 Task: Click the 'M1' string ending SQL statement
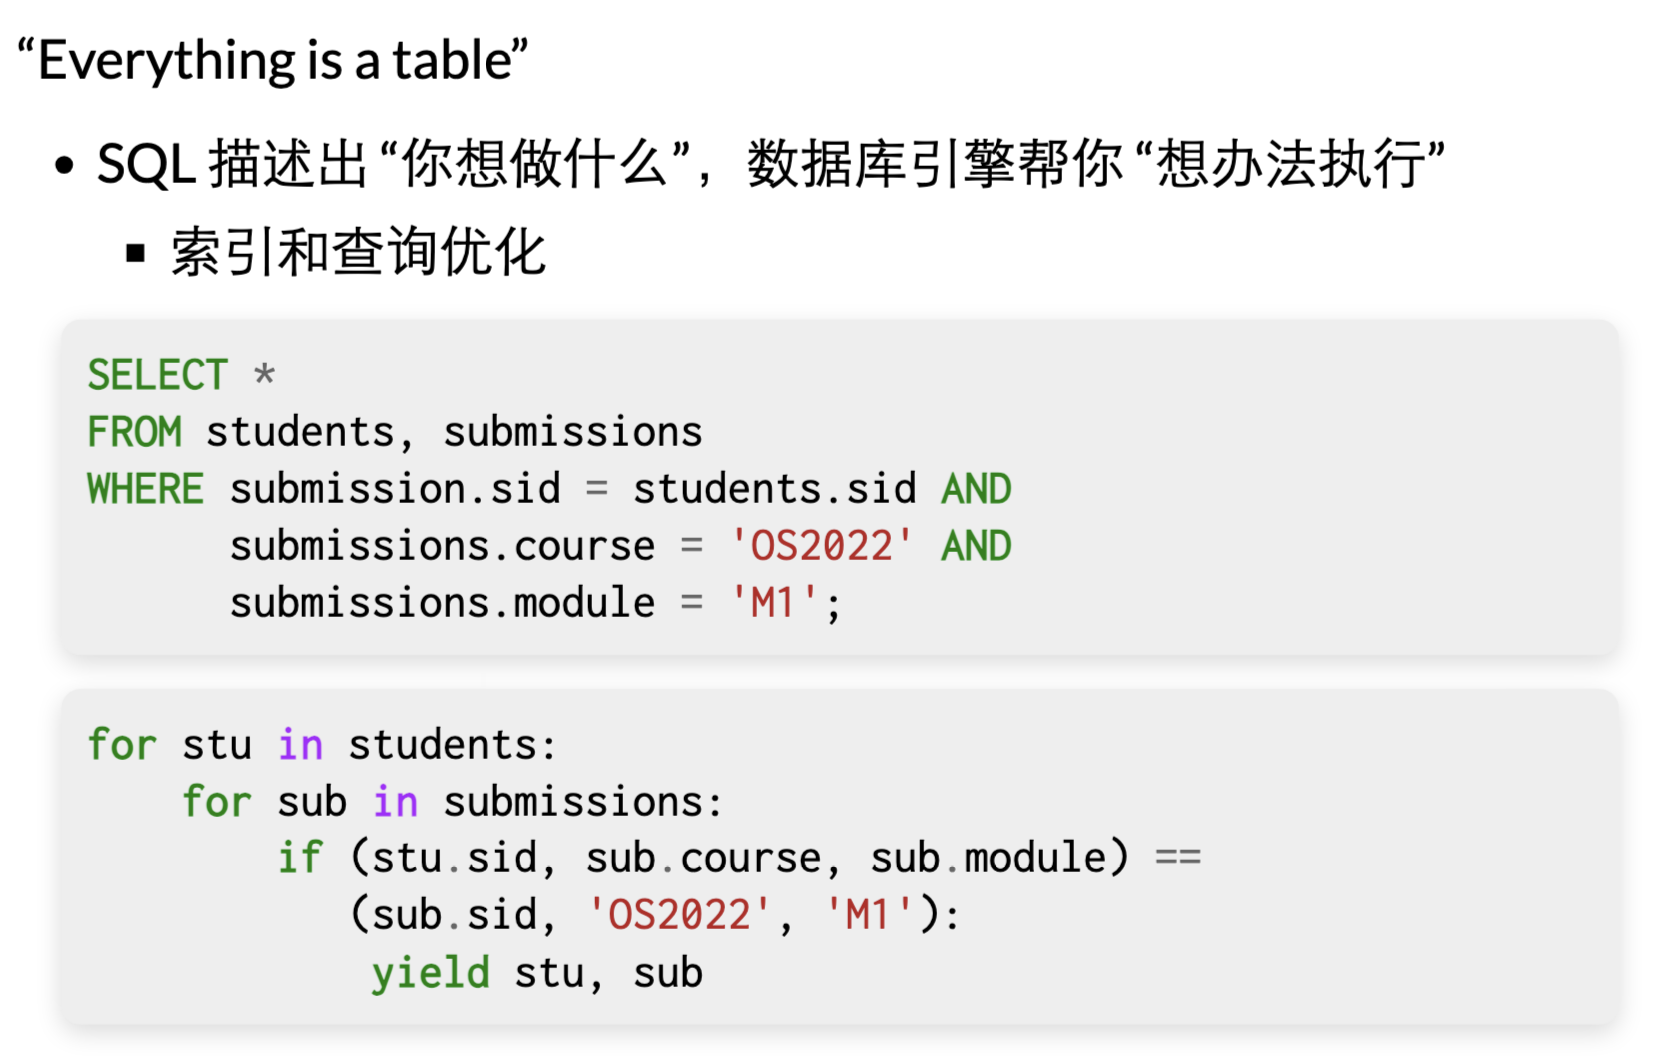(774, 603)
